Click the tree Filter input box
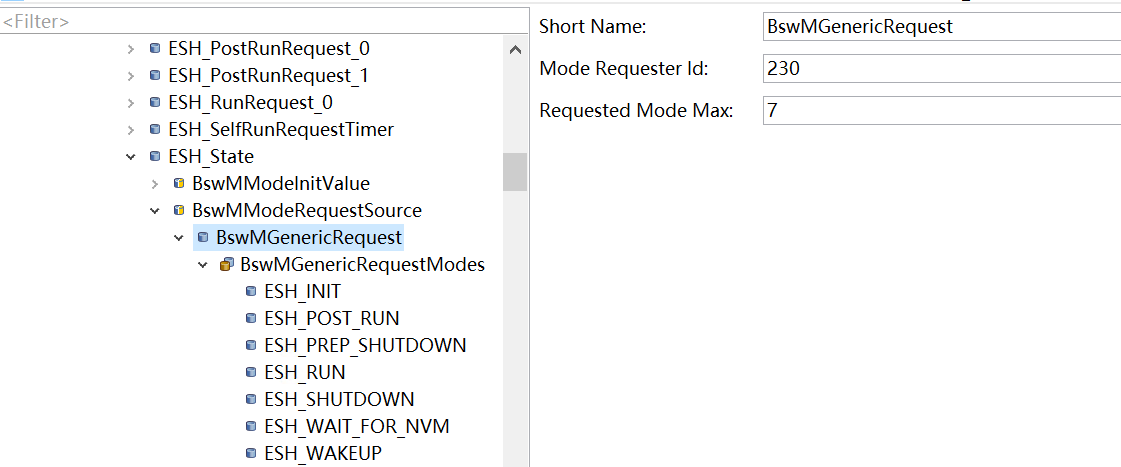The width and height of the screenshot is (1121, 467). tap(264, 21)
